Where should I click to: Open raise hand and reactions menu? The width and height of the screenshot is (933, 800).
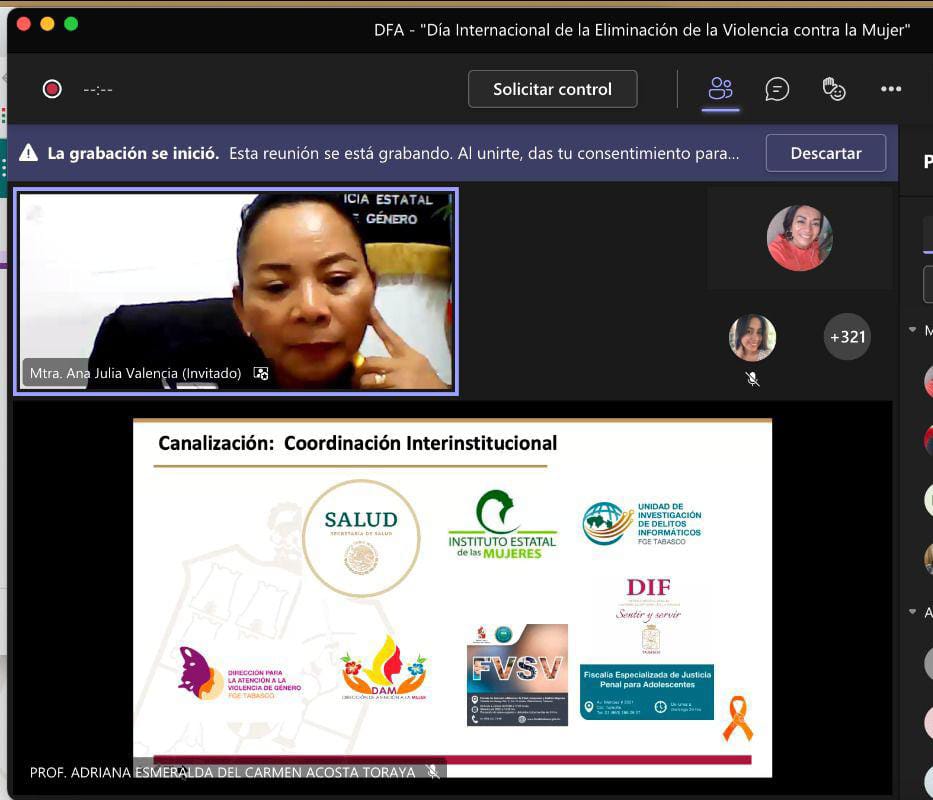[834, 89]
